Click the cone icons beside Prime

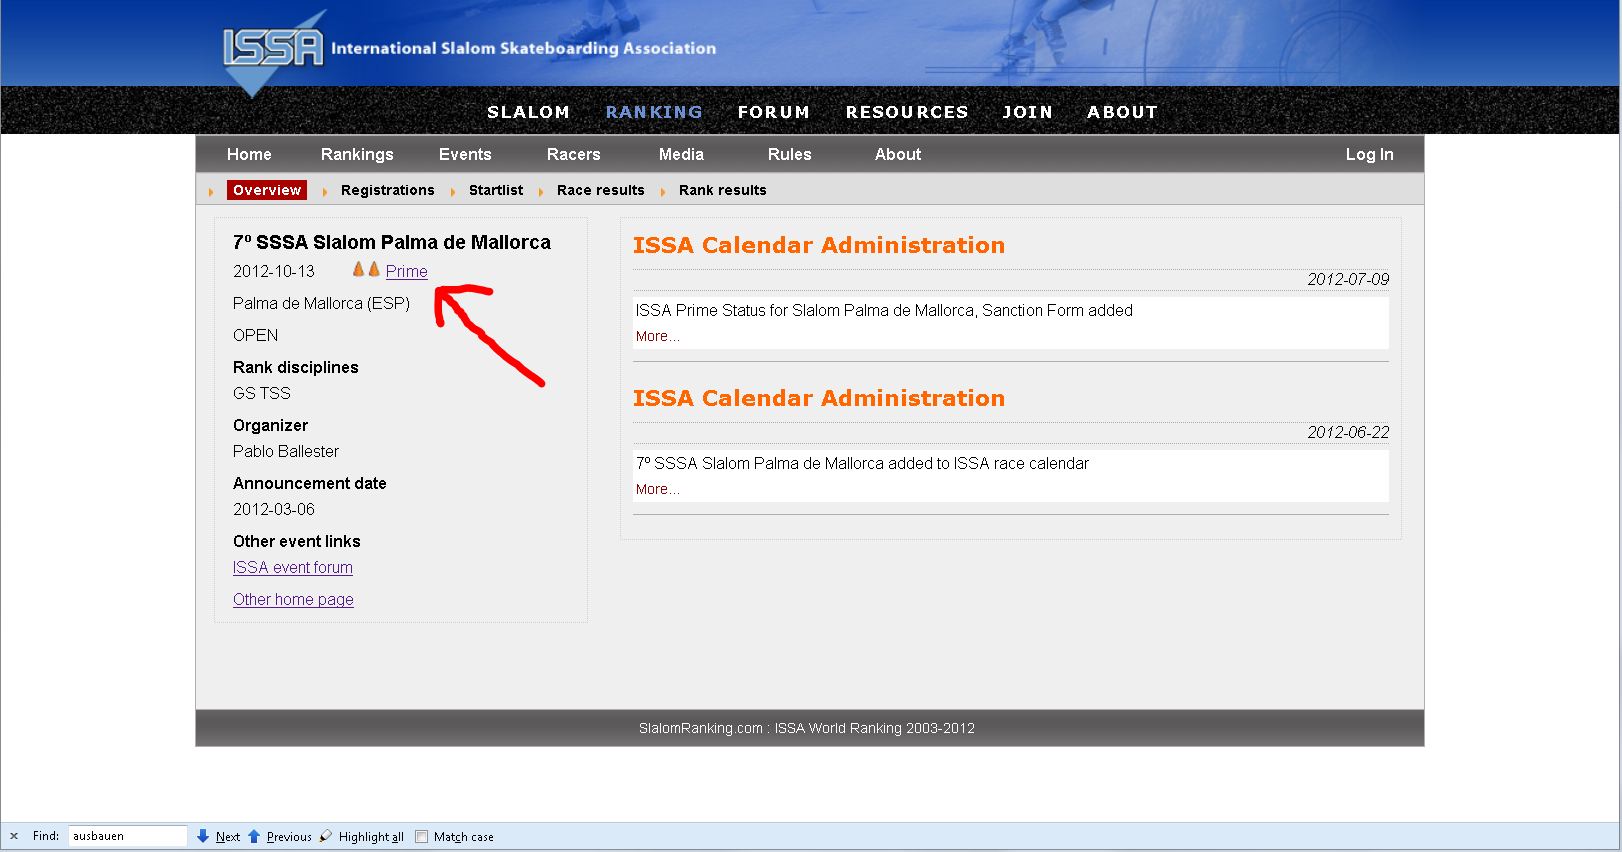(x=366, y=270)
